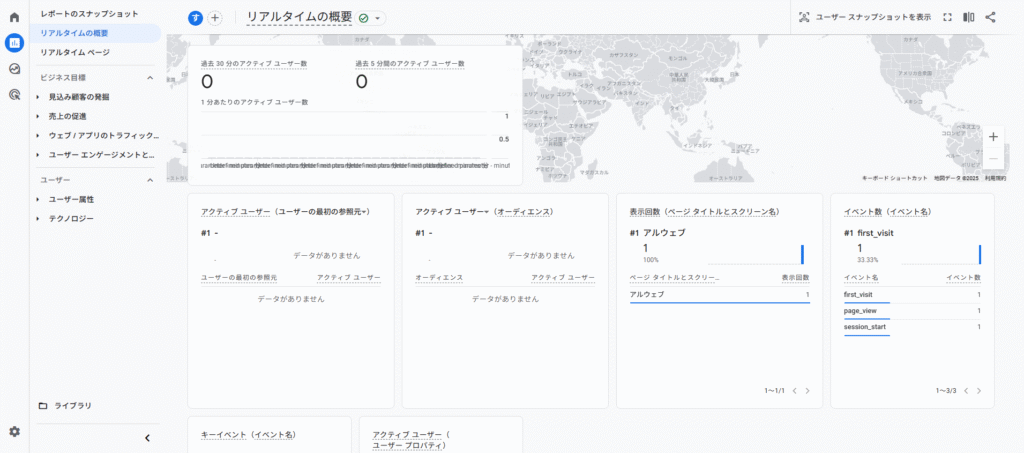This screenshot has height=453, width=1024.
Task: Collapse the ビジネス目標 section
Action: click(x=150, y=77)
